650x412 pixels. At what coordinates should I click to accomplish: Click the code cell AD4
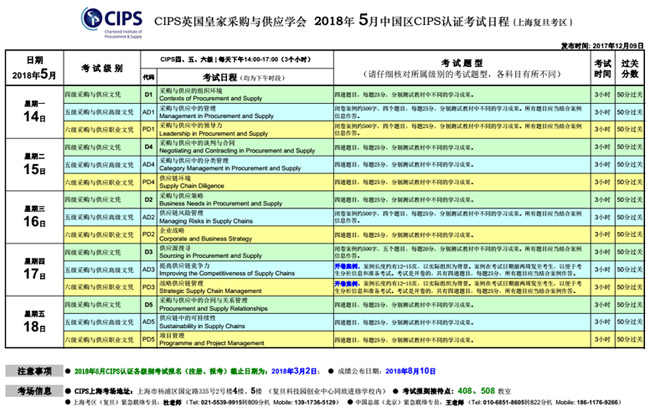pyautogui.click(x=149, y=165)
